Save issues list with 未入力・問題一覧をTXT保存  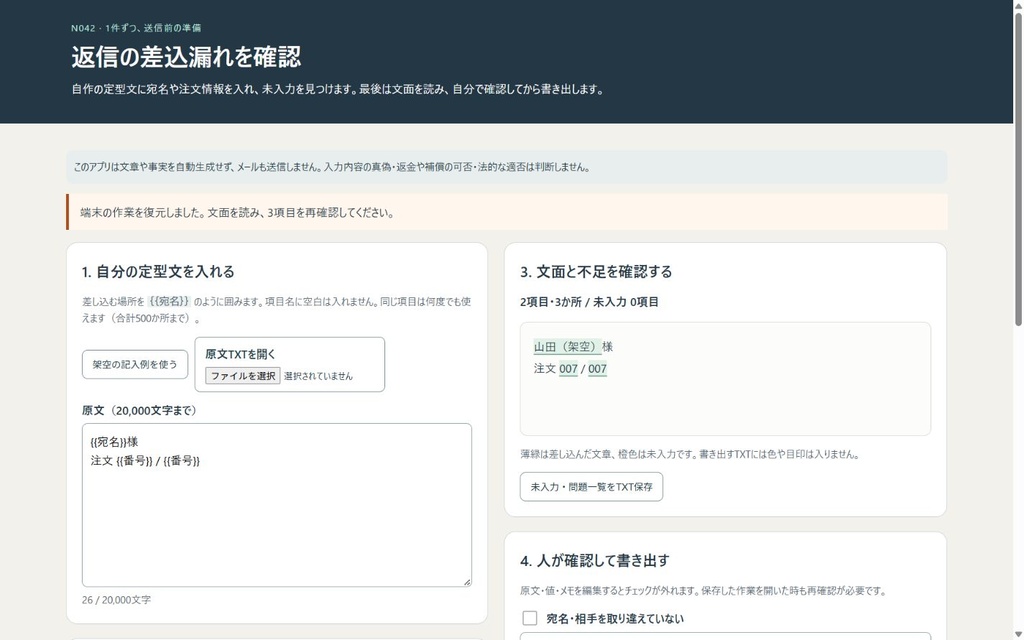pos(591,487)
